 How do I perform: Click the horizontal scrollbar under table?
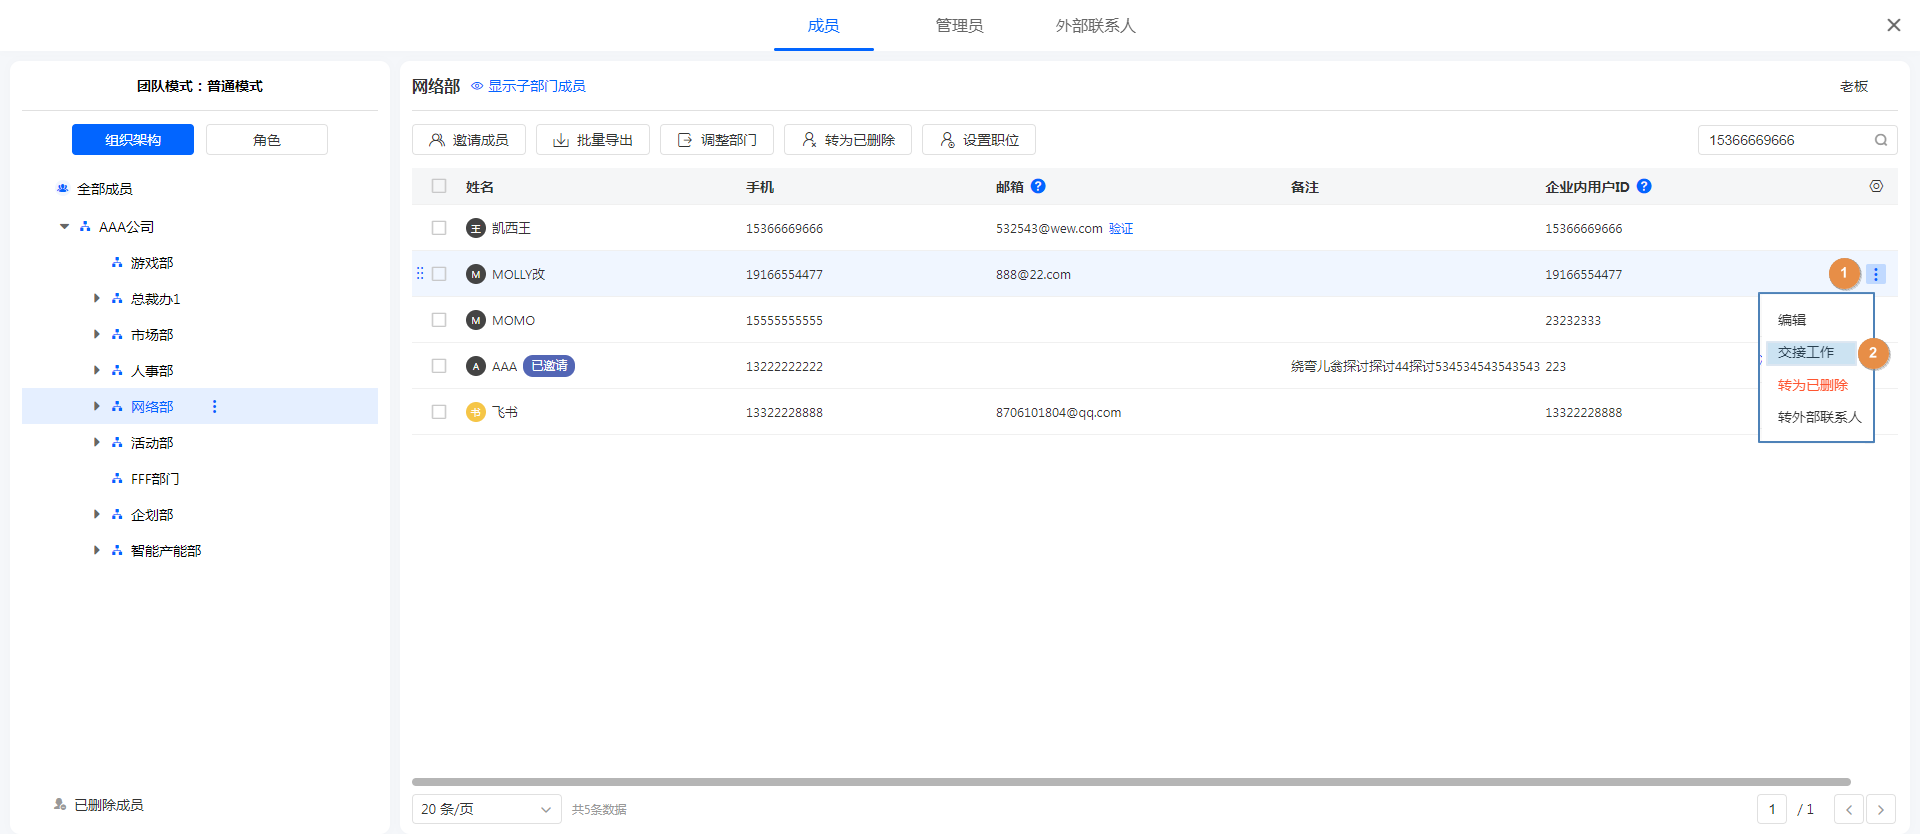(1130, 782)
